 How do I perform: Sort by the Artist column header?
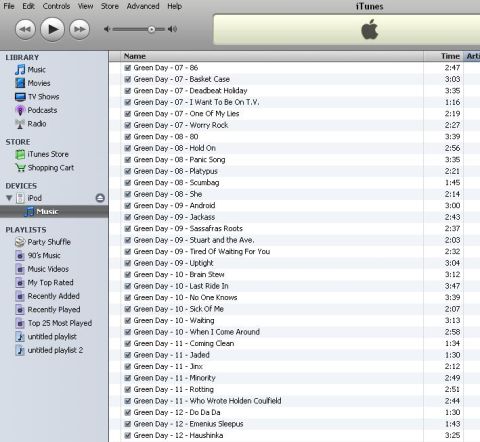(472, 56)
